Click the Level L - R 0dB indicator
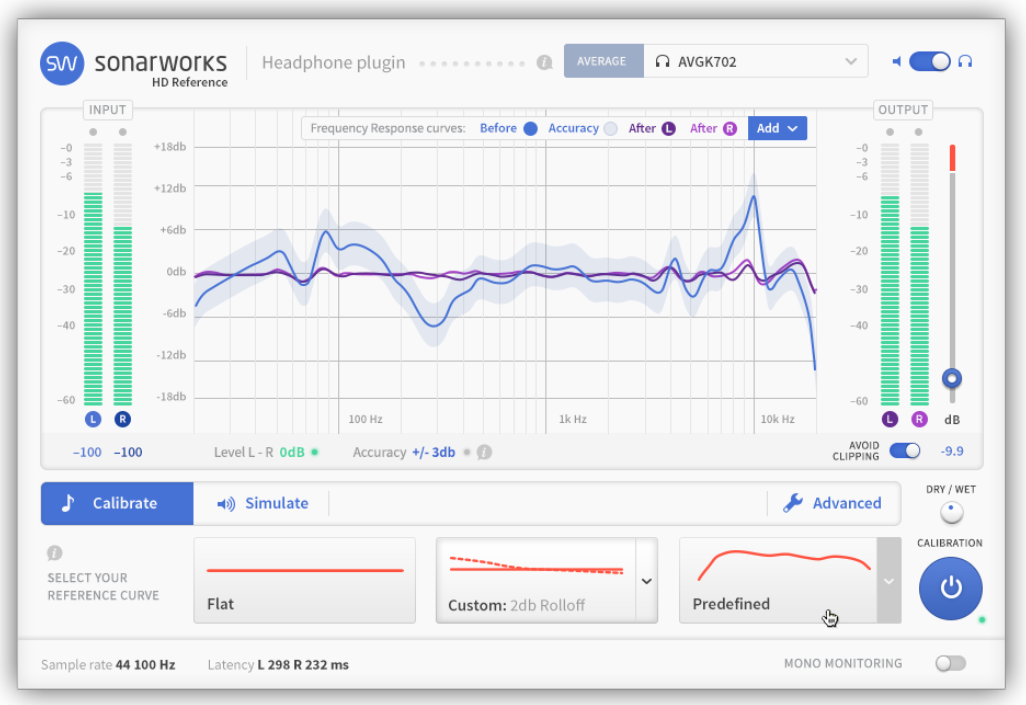Screen dimensions: 1026x705 (x=266, y=452)
